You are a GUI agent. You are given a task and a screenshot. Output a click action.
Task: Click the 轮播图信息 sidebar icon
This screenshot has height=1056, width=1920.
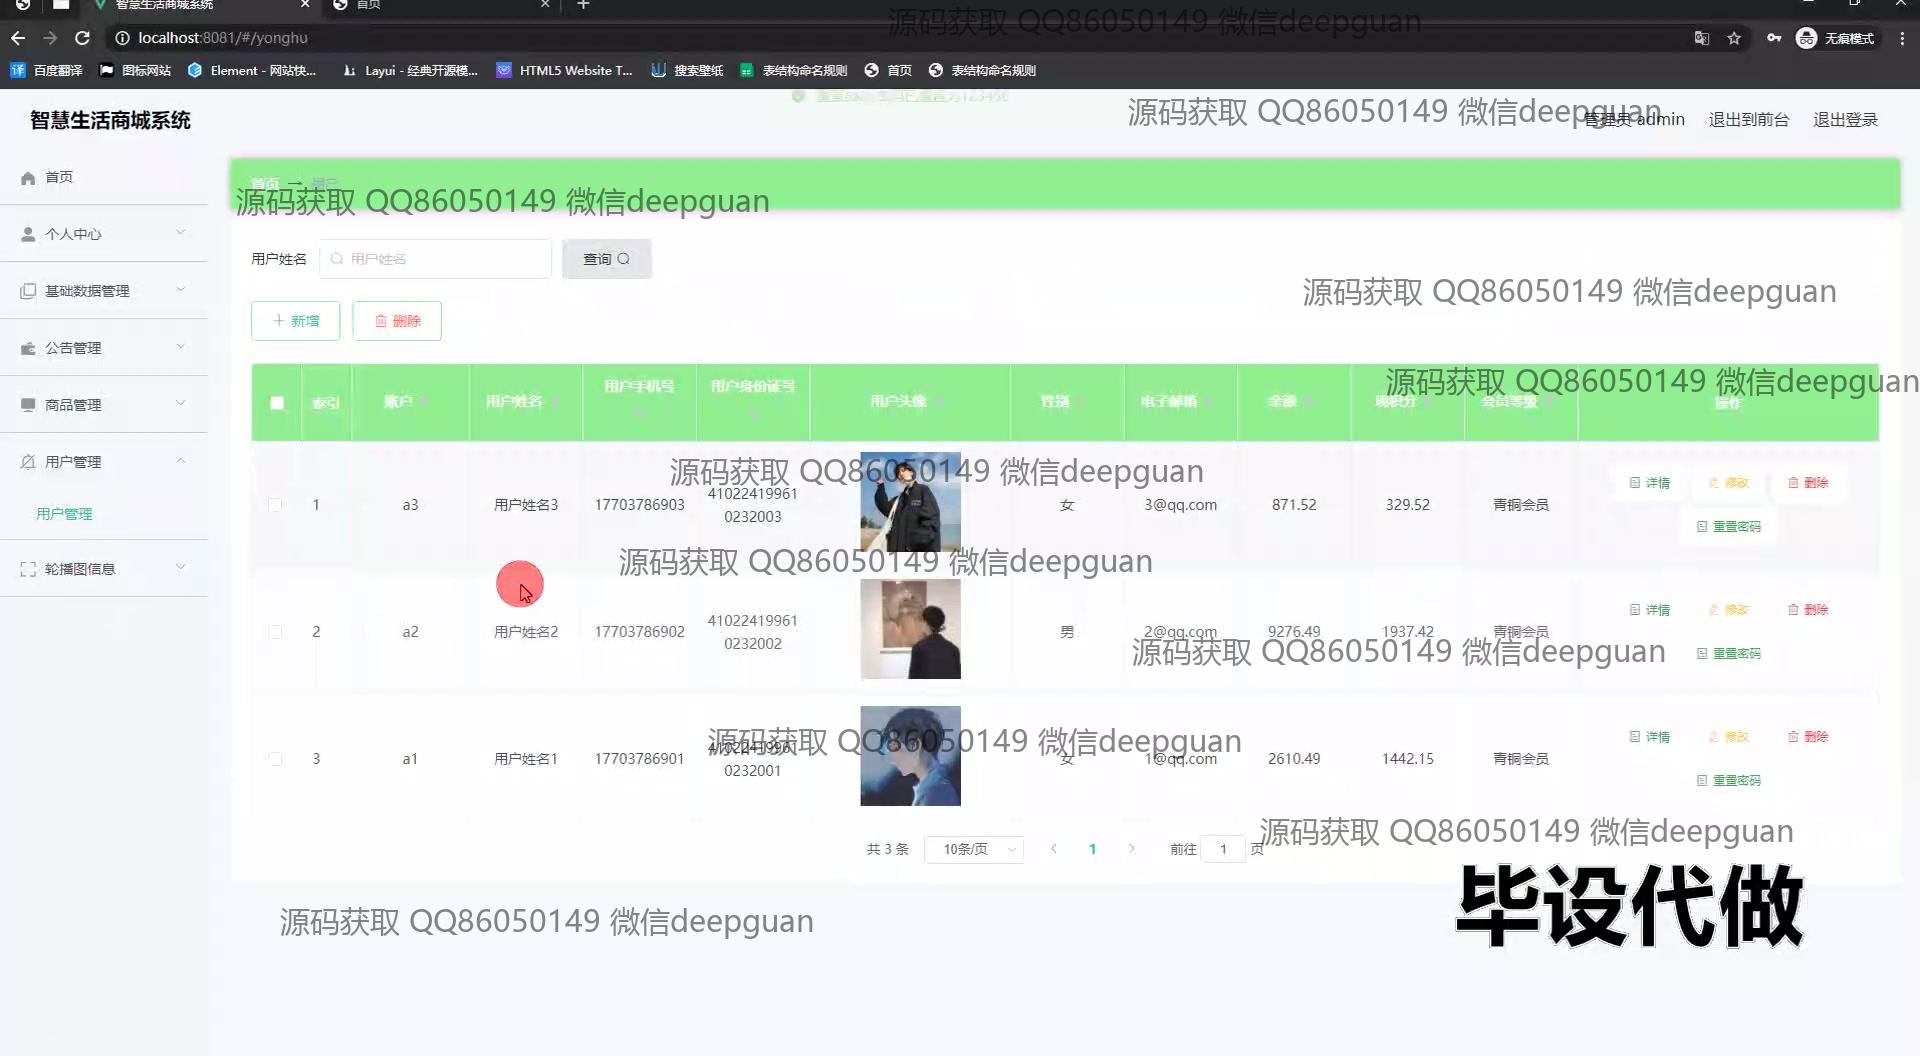pyautogui.click(x=28, y=569)
